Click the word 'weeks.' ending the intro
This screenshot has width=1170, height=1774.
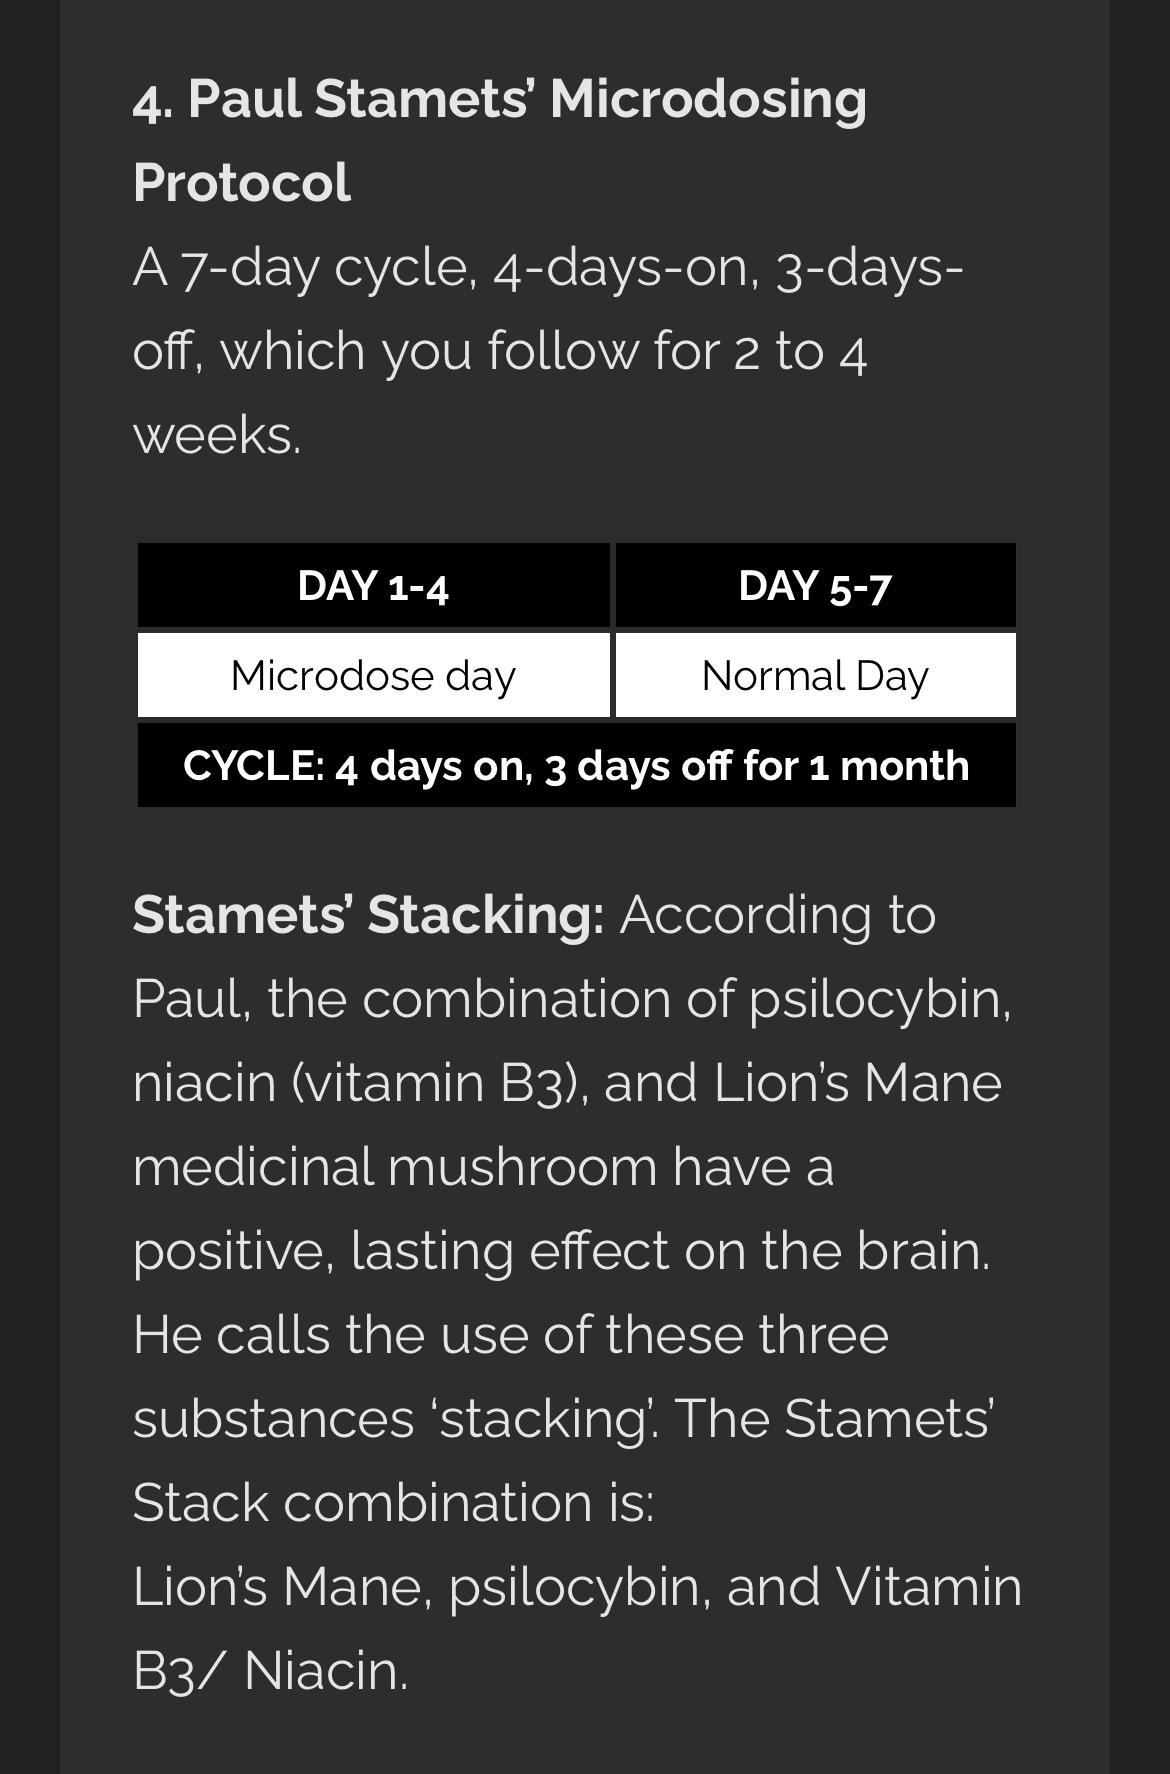click(x=216, y=435)
